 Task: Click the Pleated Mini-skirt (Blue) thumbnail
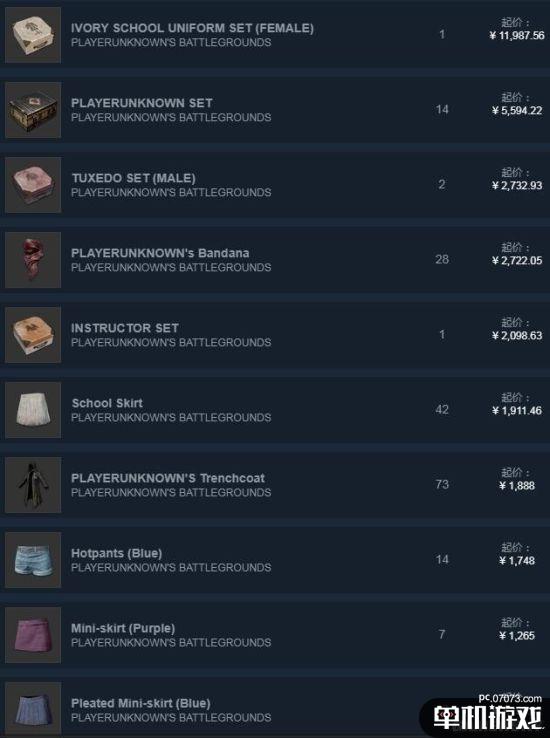[x=33, y=710]
